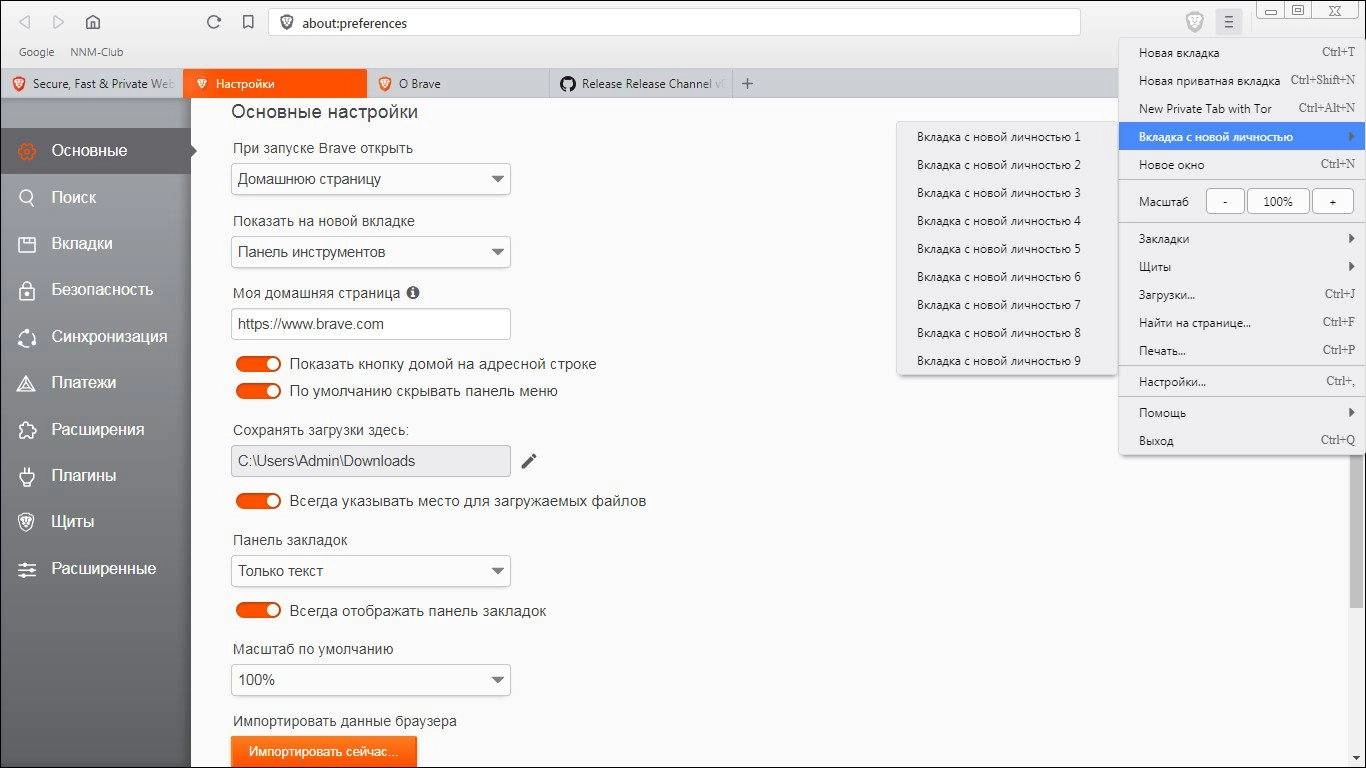Expand Помощь submenu
This screenshot has height=768, width=1366.
(1242, 413)
